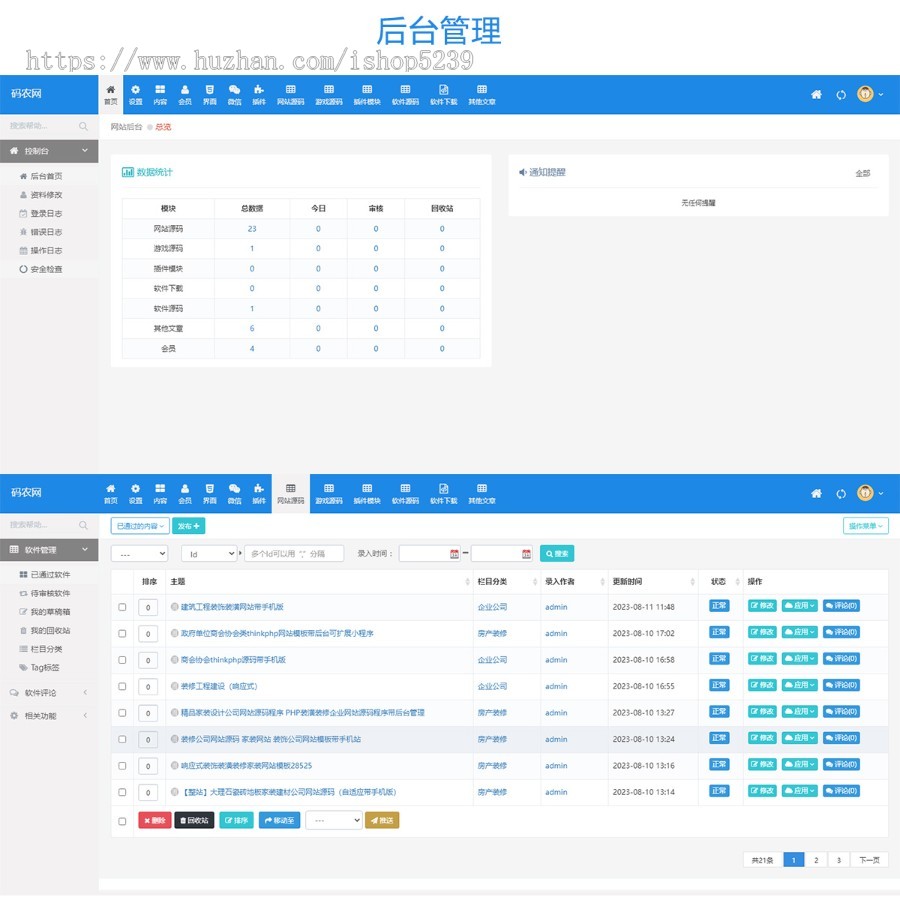Click the refresh icon in the lower panel header
The height and width of the screenshot is (900, 900).
tap(841, 494)
